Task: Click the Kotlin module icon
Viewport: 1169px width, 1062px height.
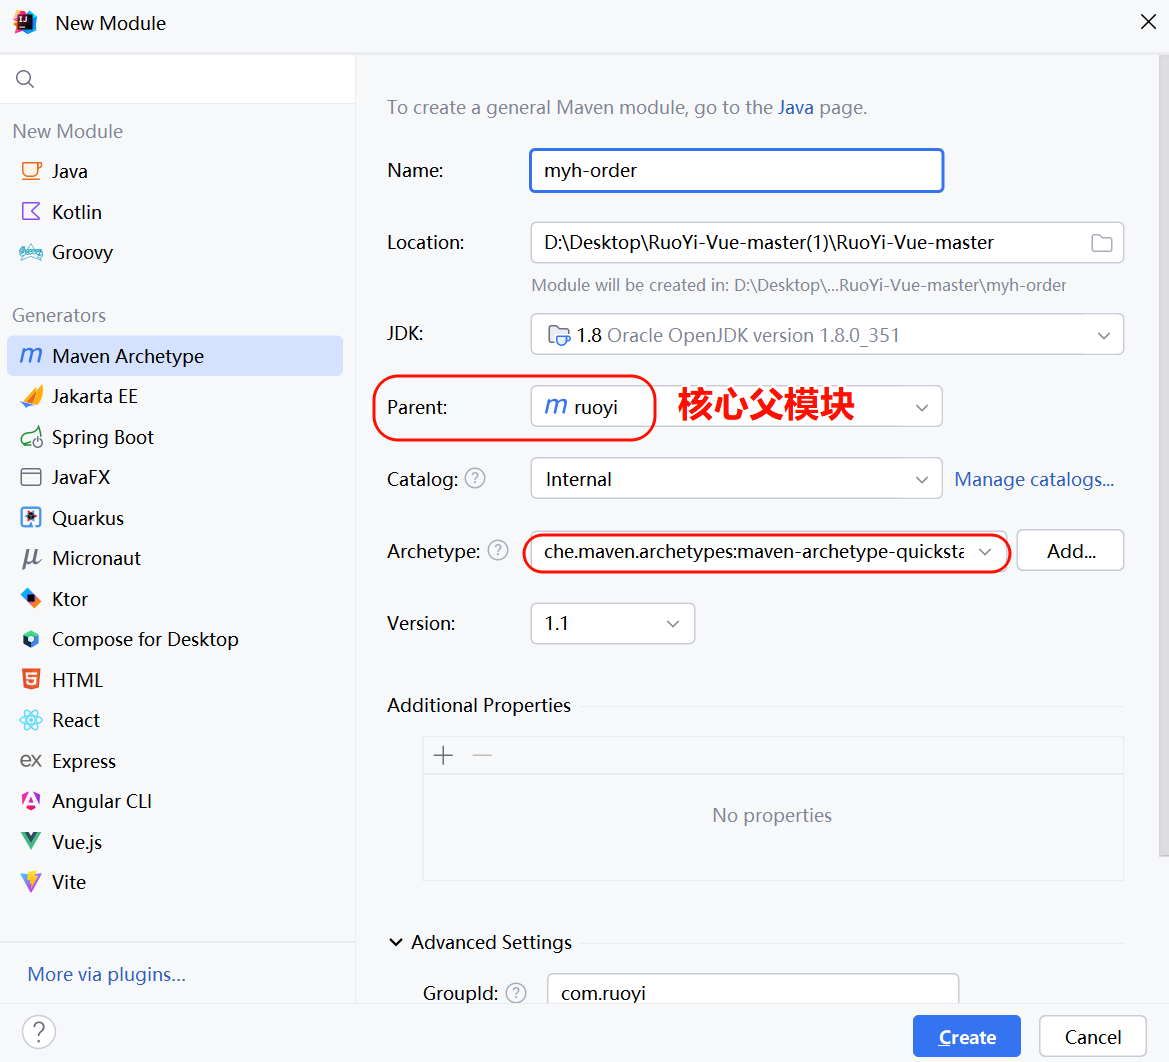Action: [31, 212]
